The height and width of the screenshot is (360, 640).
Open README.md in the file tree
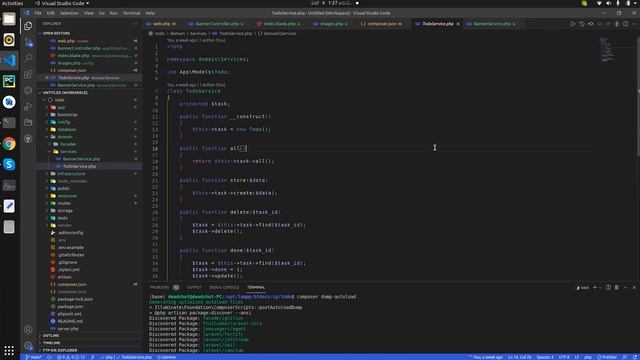[x=70, y=321]
